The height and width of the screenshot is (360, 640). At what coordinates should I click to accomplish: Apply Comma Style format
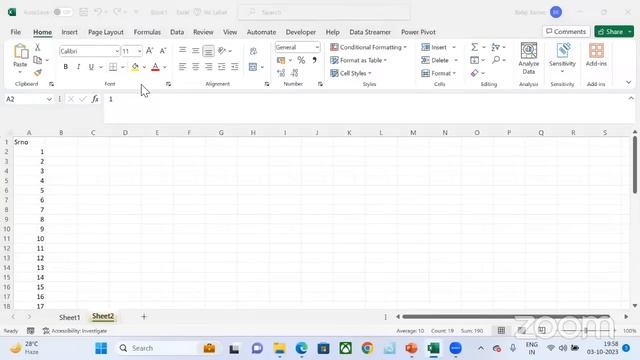pos(314,60)
